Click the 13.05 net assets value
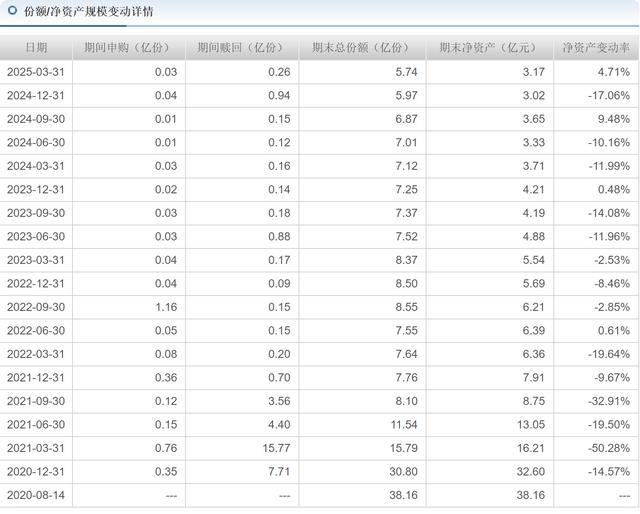The image size is (640, 514). 531,425
